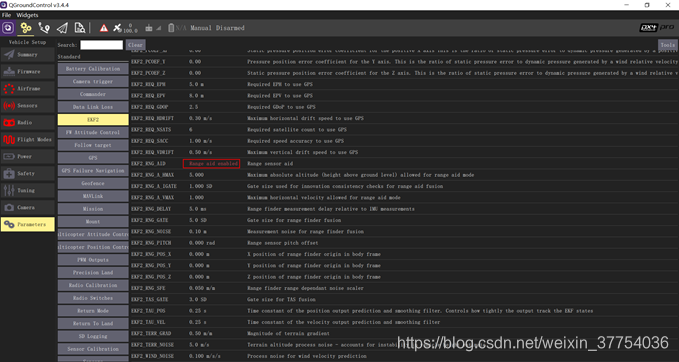The width and height of the screenshot is (679, 362).
Task: Open the Analyze view document icon
Action: coord(80,28)
